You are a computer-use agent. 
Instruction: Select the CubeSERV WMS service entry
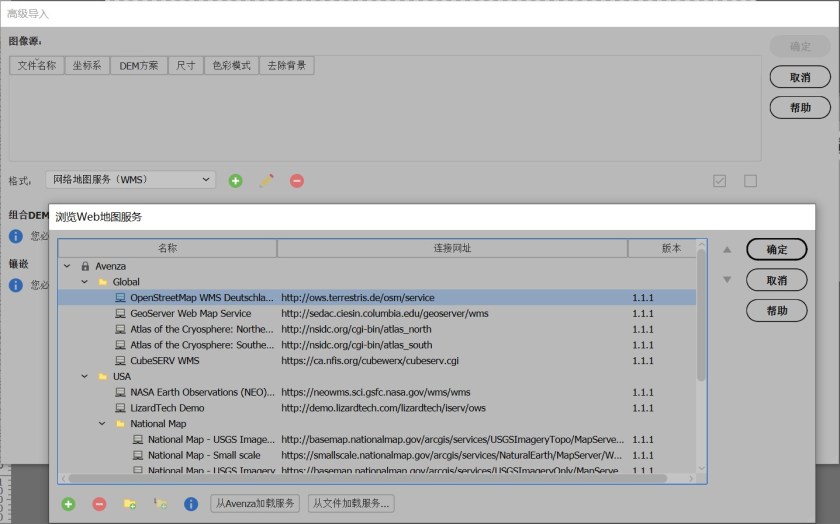164,361
